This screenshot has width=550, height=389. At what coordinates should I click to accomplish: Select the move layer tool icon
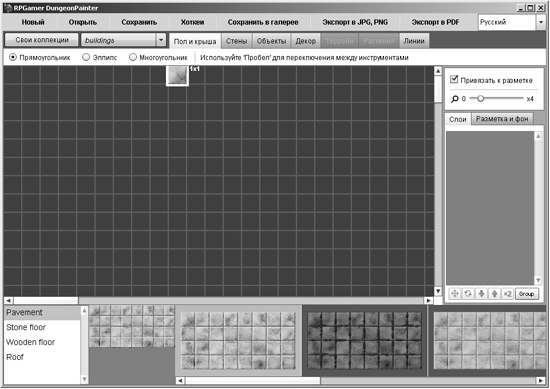click(455, 294)
